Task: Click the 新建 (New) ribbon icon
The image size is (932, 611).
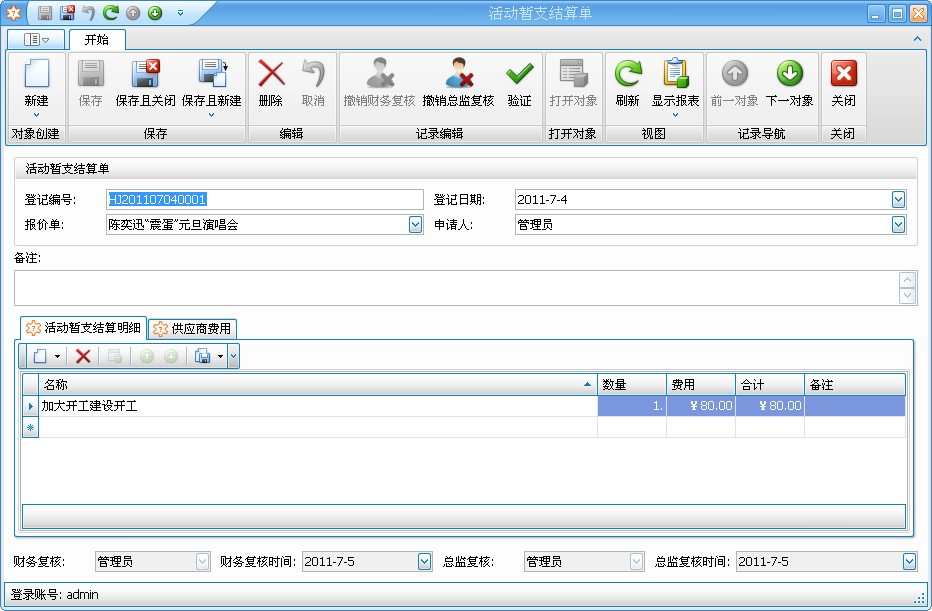Action: 36,73
